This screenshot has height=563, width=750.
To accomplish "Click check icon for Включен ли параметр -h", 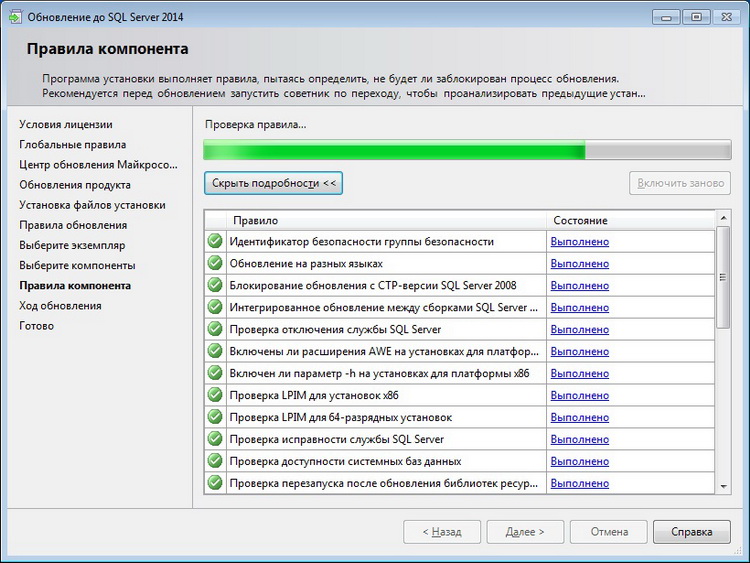I will (x=215, y=373).
